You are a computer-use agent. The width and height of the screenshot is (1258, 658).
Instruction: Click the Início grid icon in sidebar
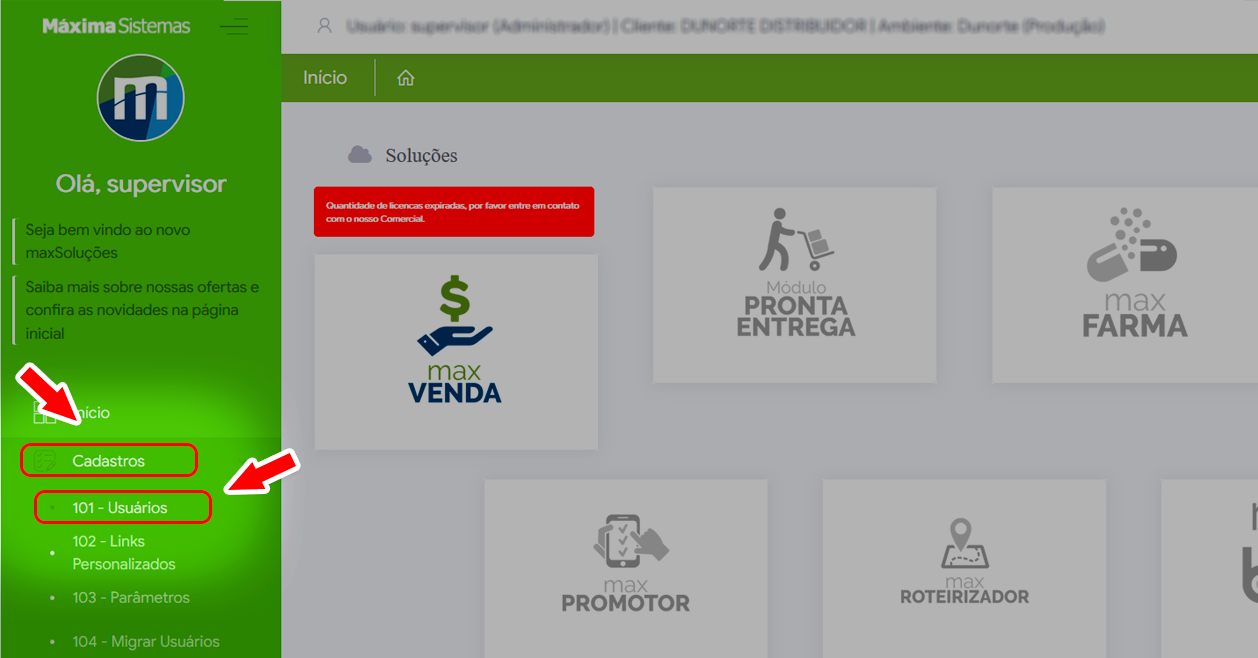tap(44, 413)
